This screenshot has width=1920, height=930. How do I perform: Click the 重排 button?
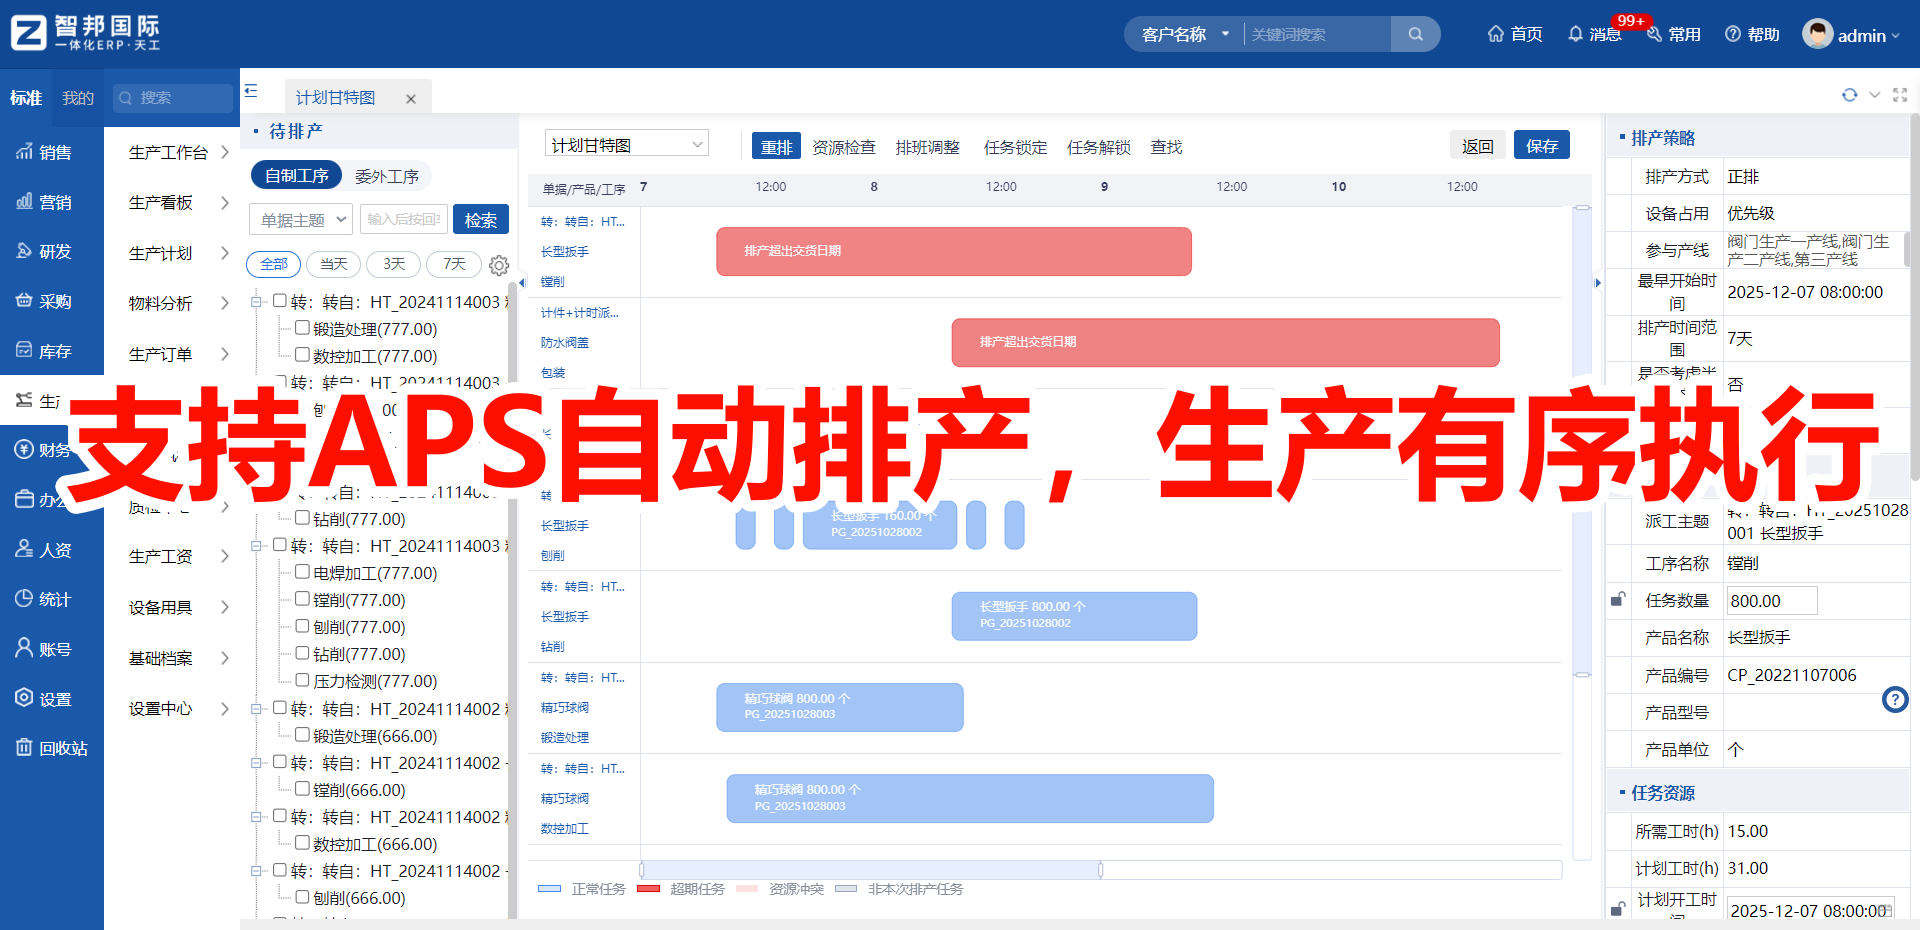pyautogui.click(x=776, y=147)
